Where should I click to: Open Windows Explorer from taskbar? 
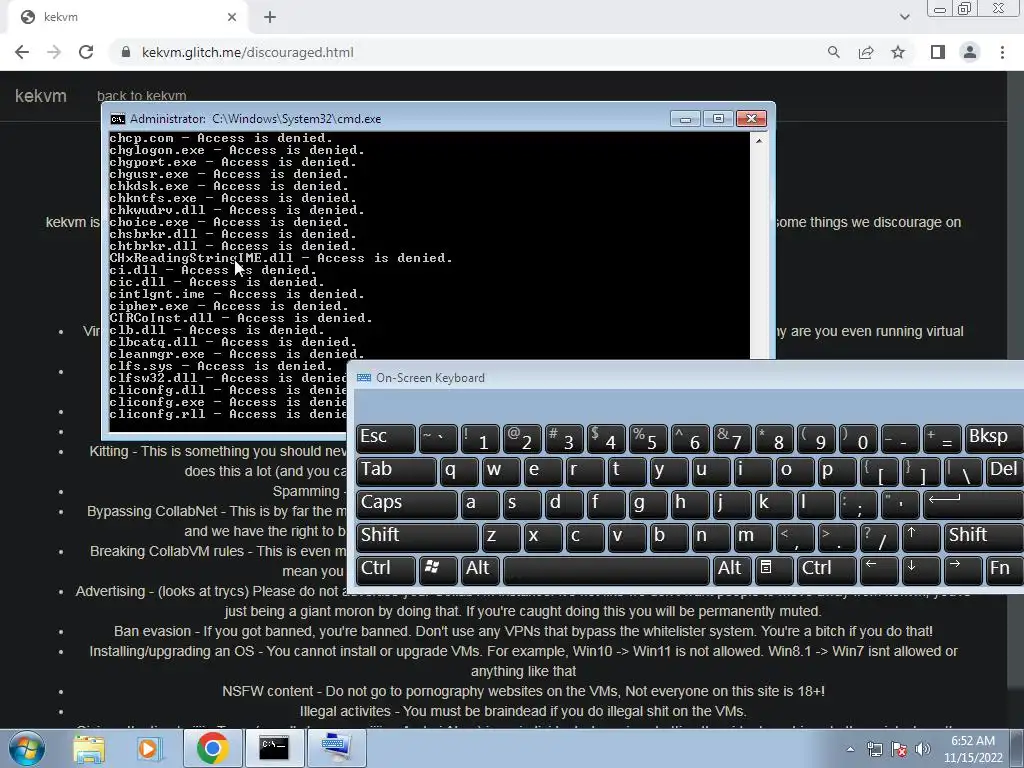click(x=89, y=748)
